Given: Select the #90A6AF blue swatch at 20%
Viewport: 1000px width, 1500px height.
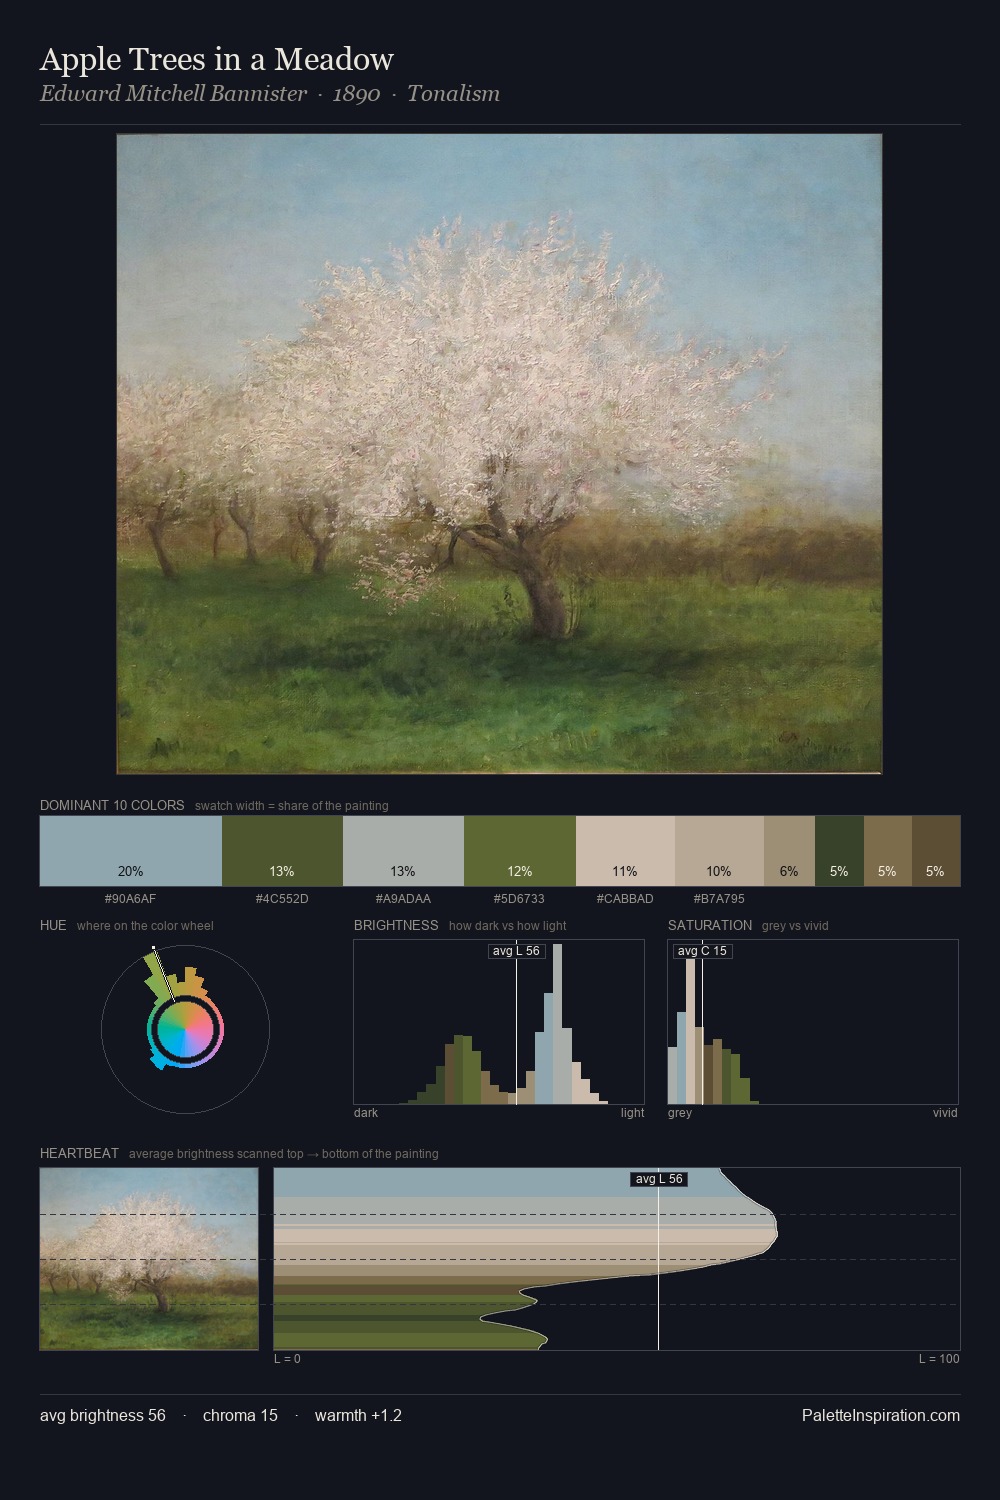Looking at the screenshot, I should point(131,851).
